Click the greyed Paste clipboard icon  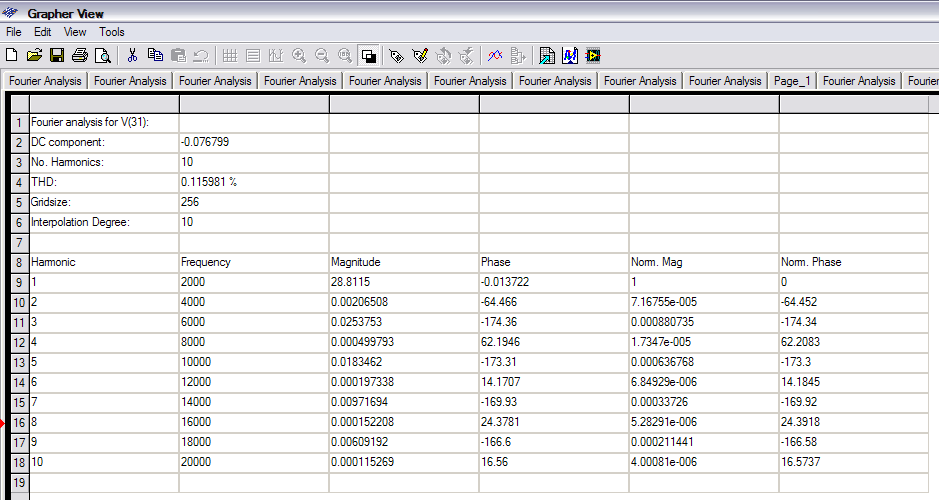click(x=178, y=56)
